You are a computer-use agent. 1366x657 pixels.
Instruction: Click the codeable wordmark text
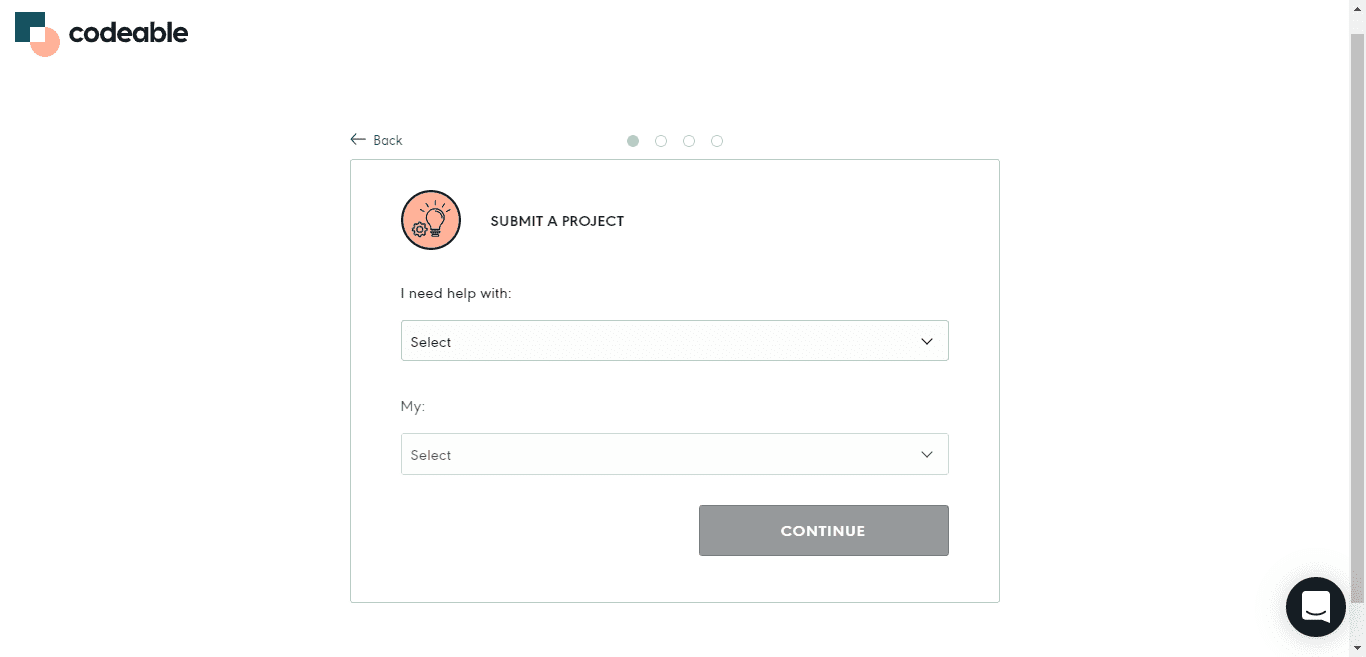coord(128,33)
